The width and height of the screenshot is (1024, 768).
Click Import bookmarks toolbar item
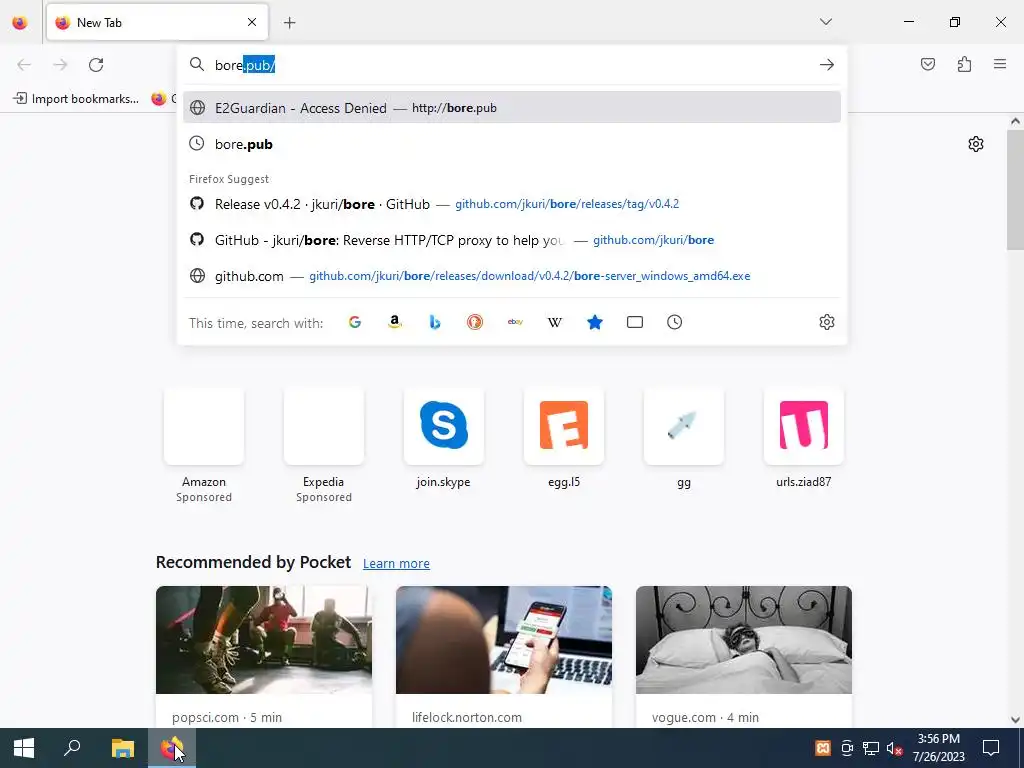[76, 99]
